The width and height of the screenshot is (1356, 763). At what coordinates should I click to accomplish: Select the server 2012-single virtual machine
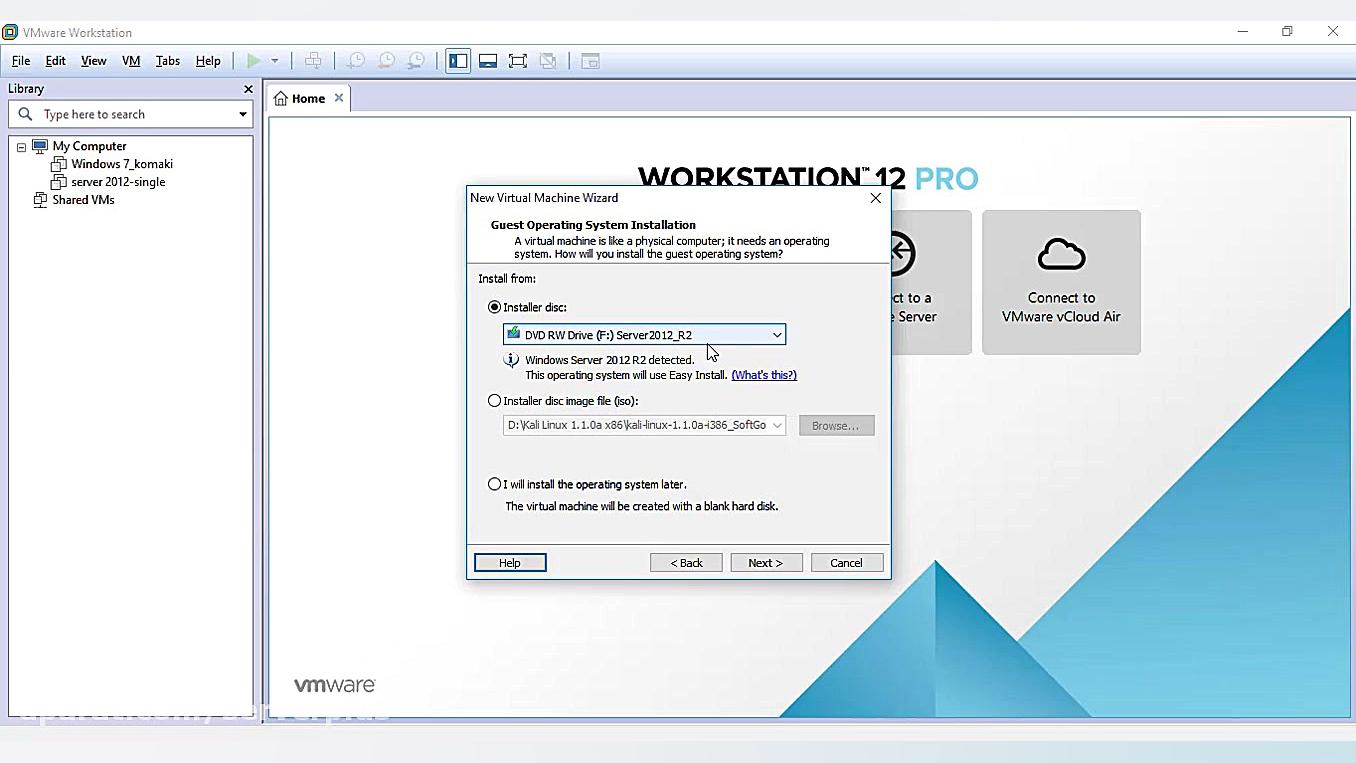click(x=118, y=182)
